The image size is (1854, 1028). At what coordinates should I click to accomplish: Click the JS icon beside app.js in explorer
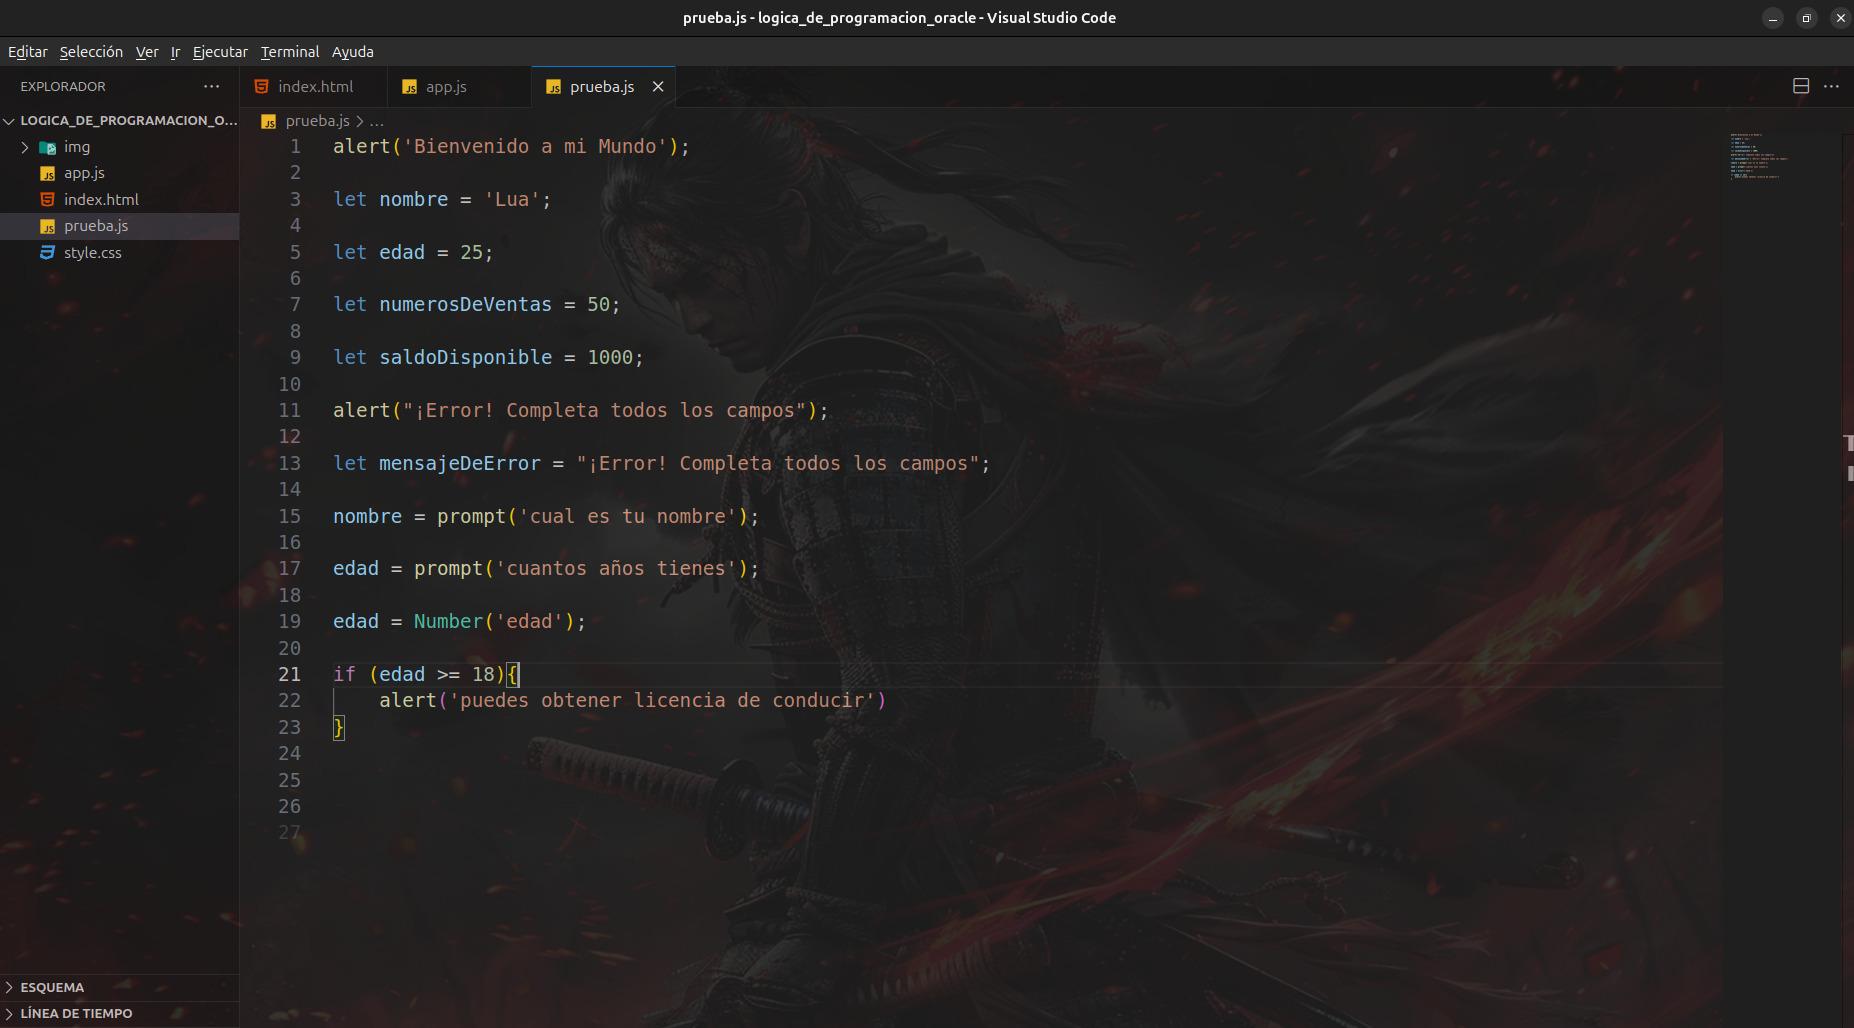(x=47, y=174)
